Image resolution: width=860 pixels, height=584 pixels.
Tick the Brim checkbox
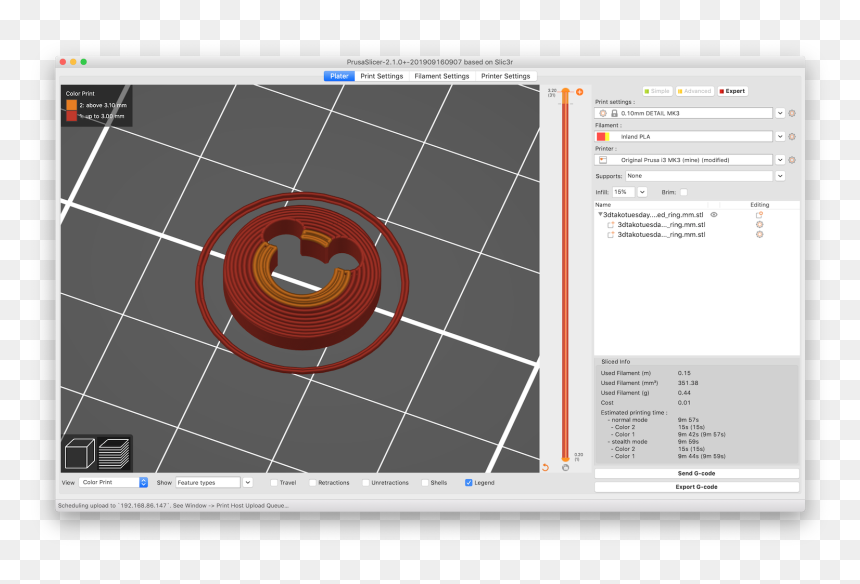point(683,192)
